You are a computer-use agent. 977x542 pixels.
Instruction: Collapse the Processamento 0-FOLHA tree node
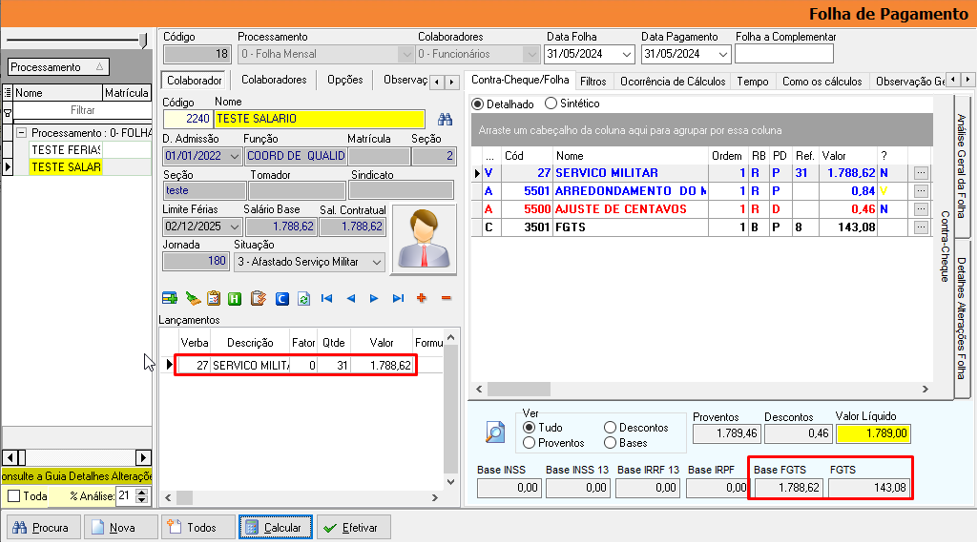[x=22, y=133]
